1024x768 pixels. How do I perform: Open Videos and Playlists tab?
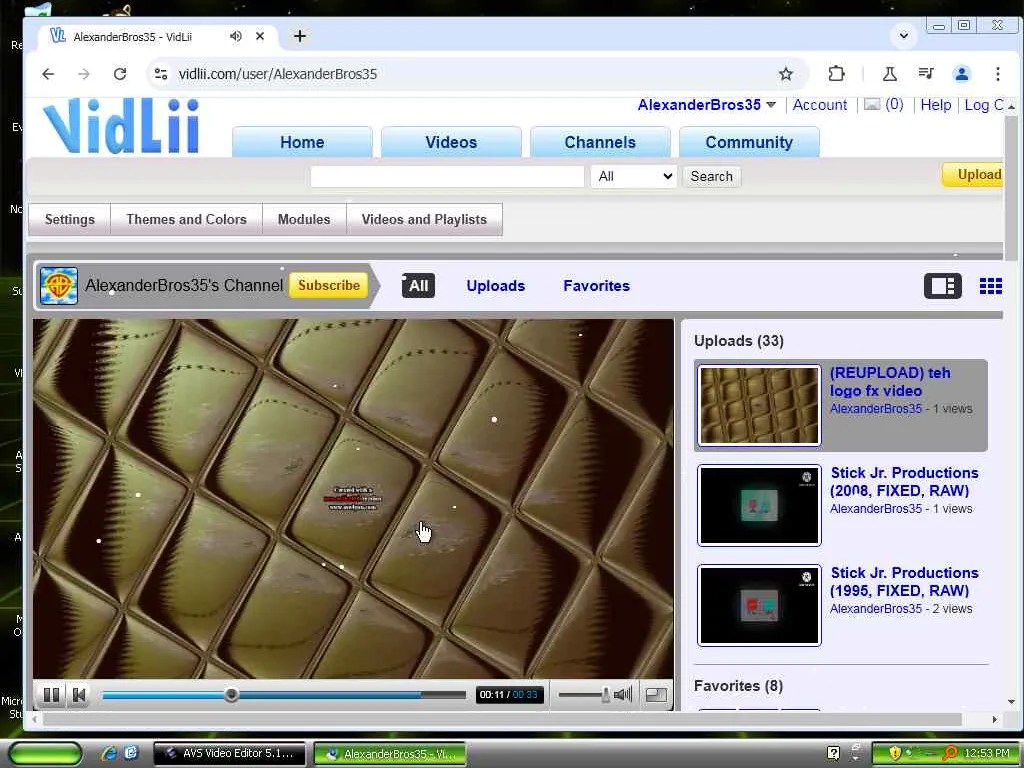click(424, 219)
